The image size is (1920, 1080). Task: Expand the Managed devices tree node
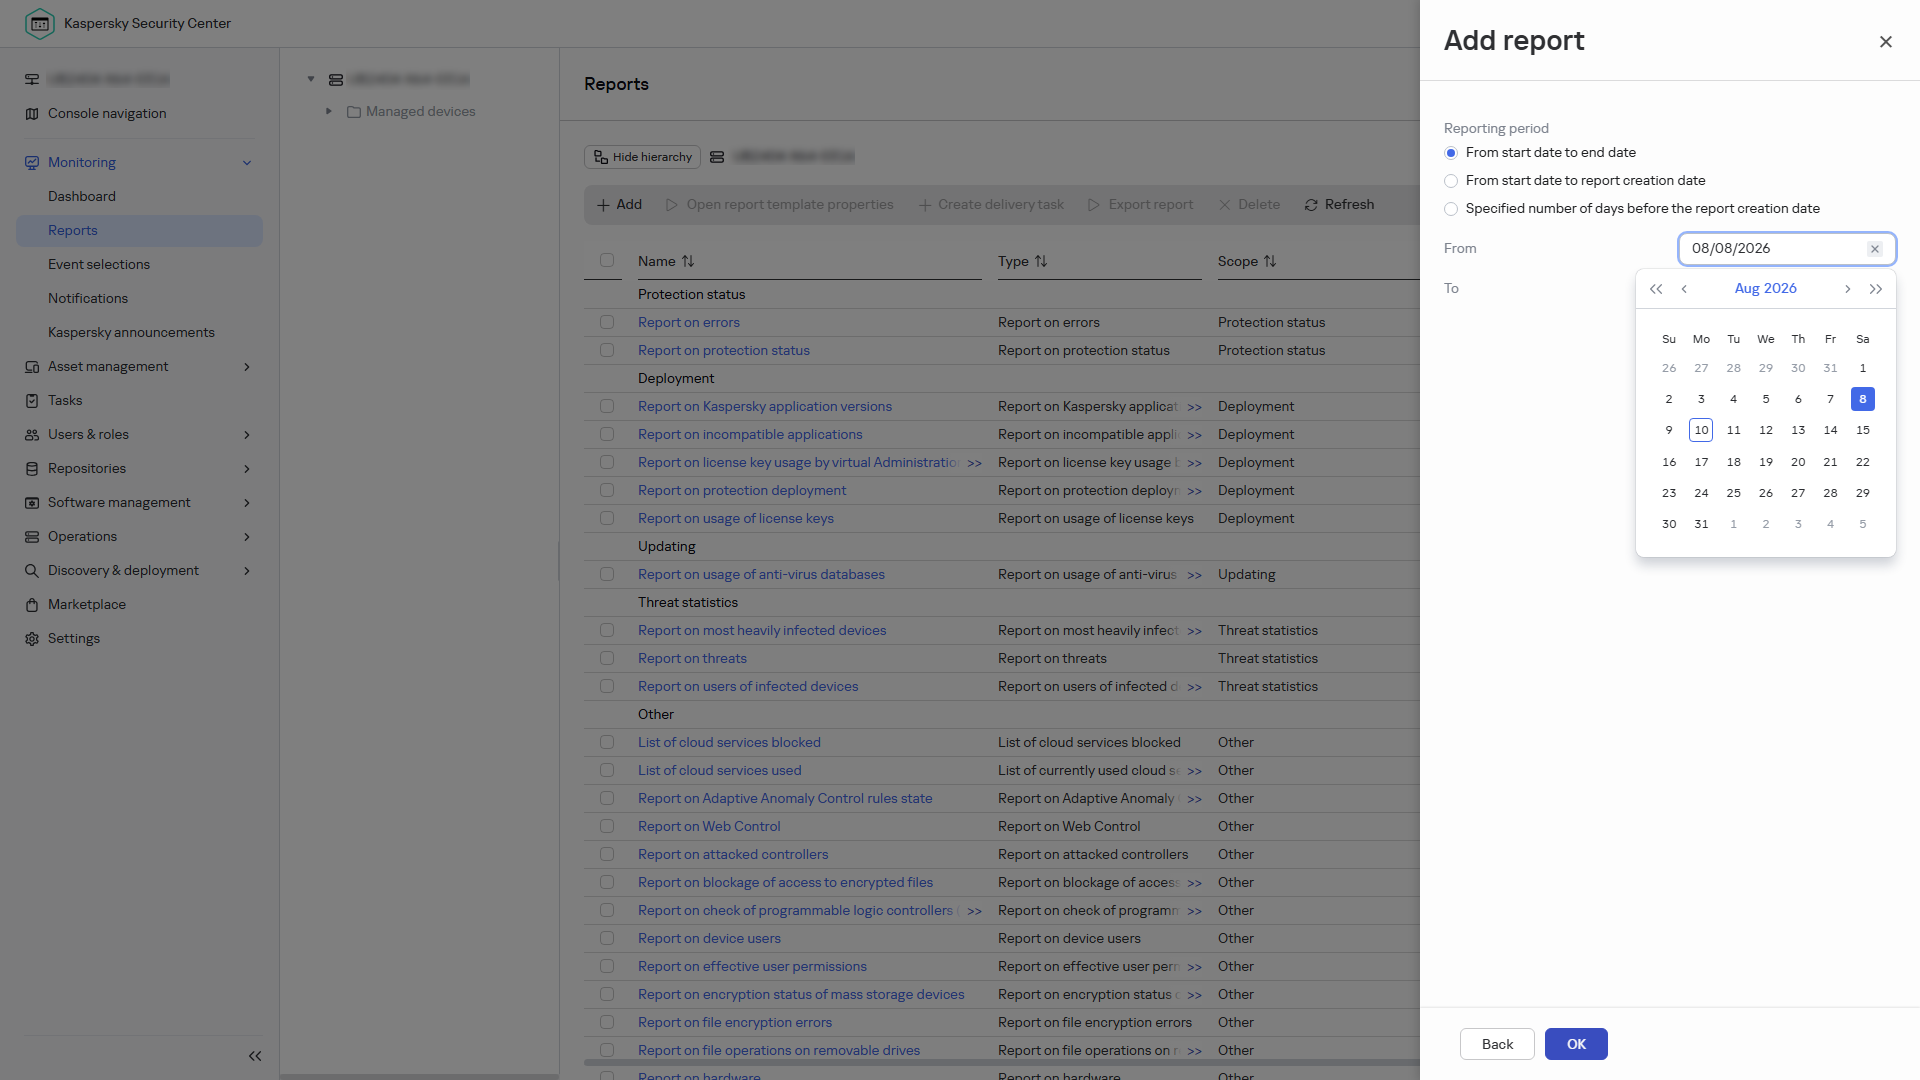click(328, 111)
